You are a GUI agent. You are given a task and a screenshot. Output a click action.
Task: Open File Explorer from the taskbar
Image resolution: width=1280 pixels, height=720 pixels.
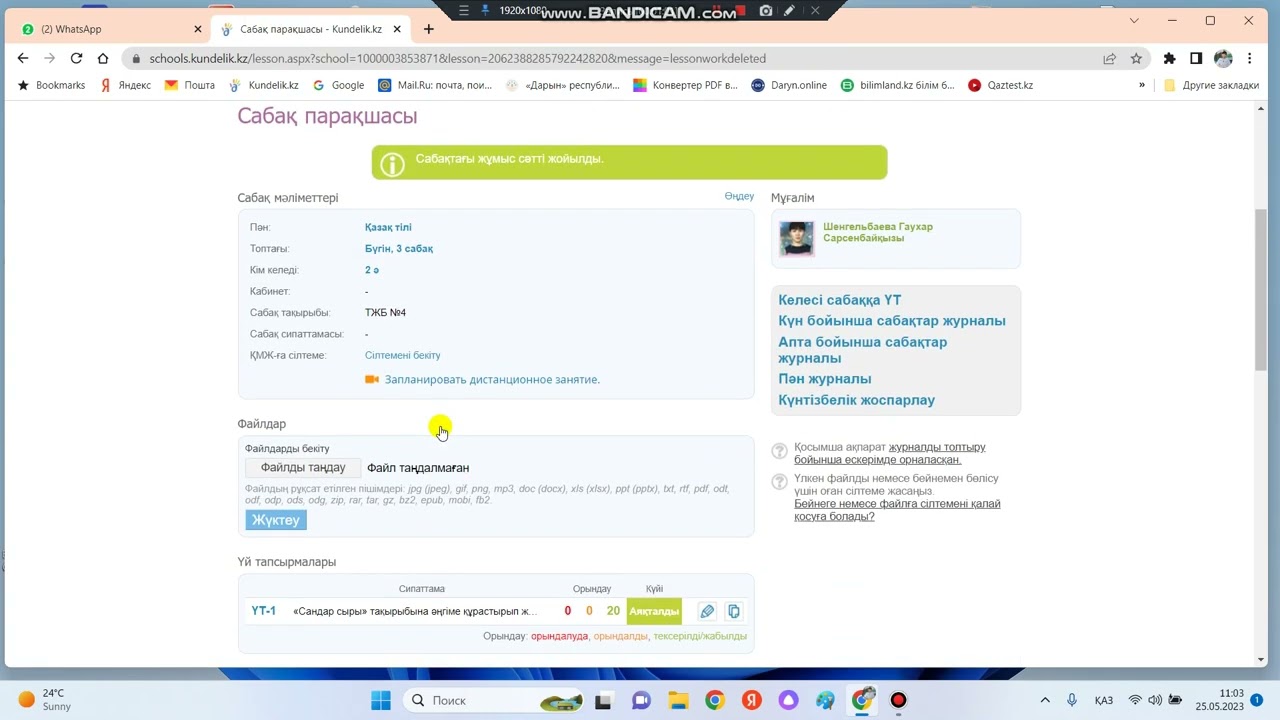[x=678, y=700]
